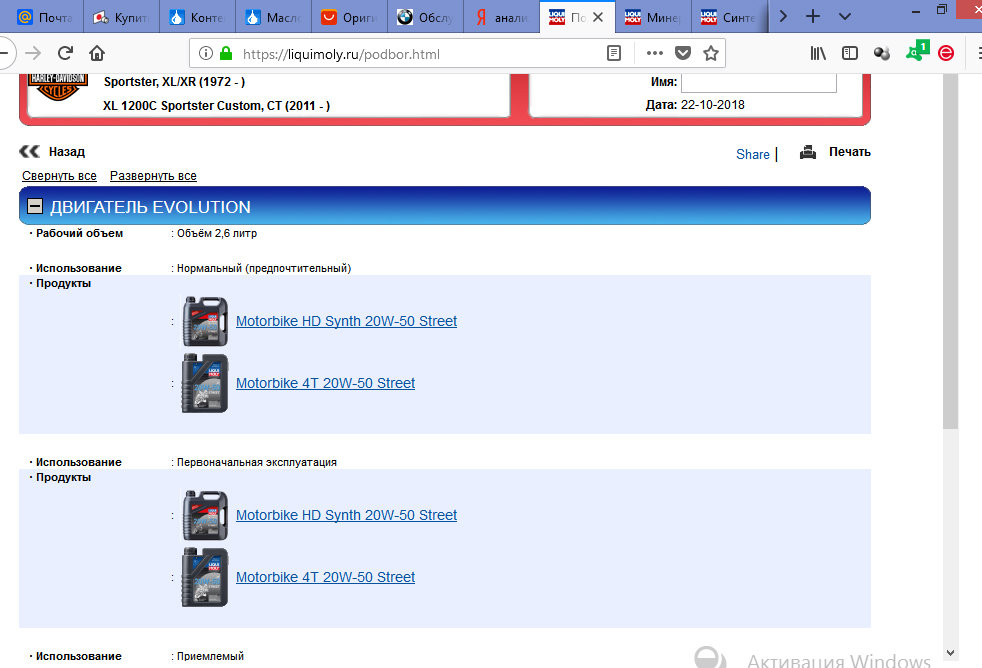Focus the Имя input field
Viewport: 982px width, 668px height.
click(x=758, y=83)
